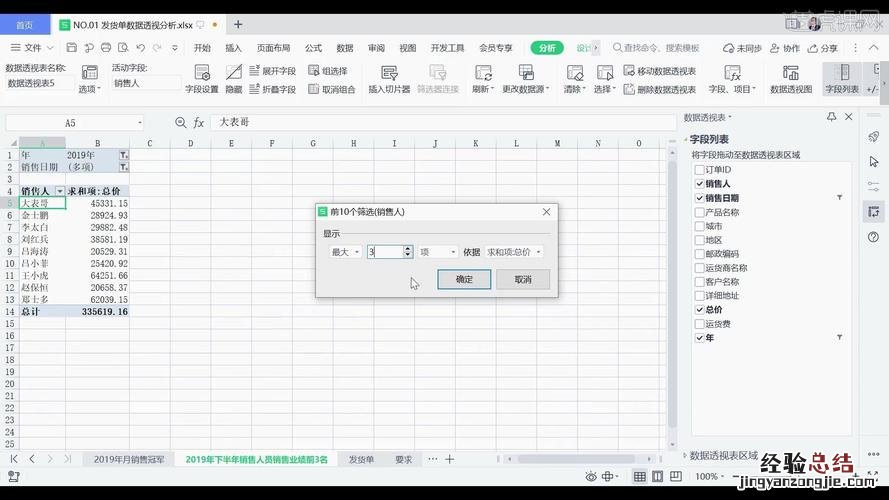Click the fx insert function icon
This screenshot has height=500, width=889.
tap(199, 123)
